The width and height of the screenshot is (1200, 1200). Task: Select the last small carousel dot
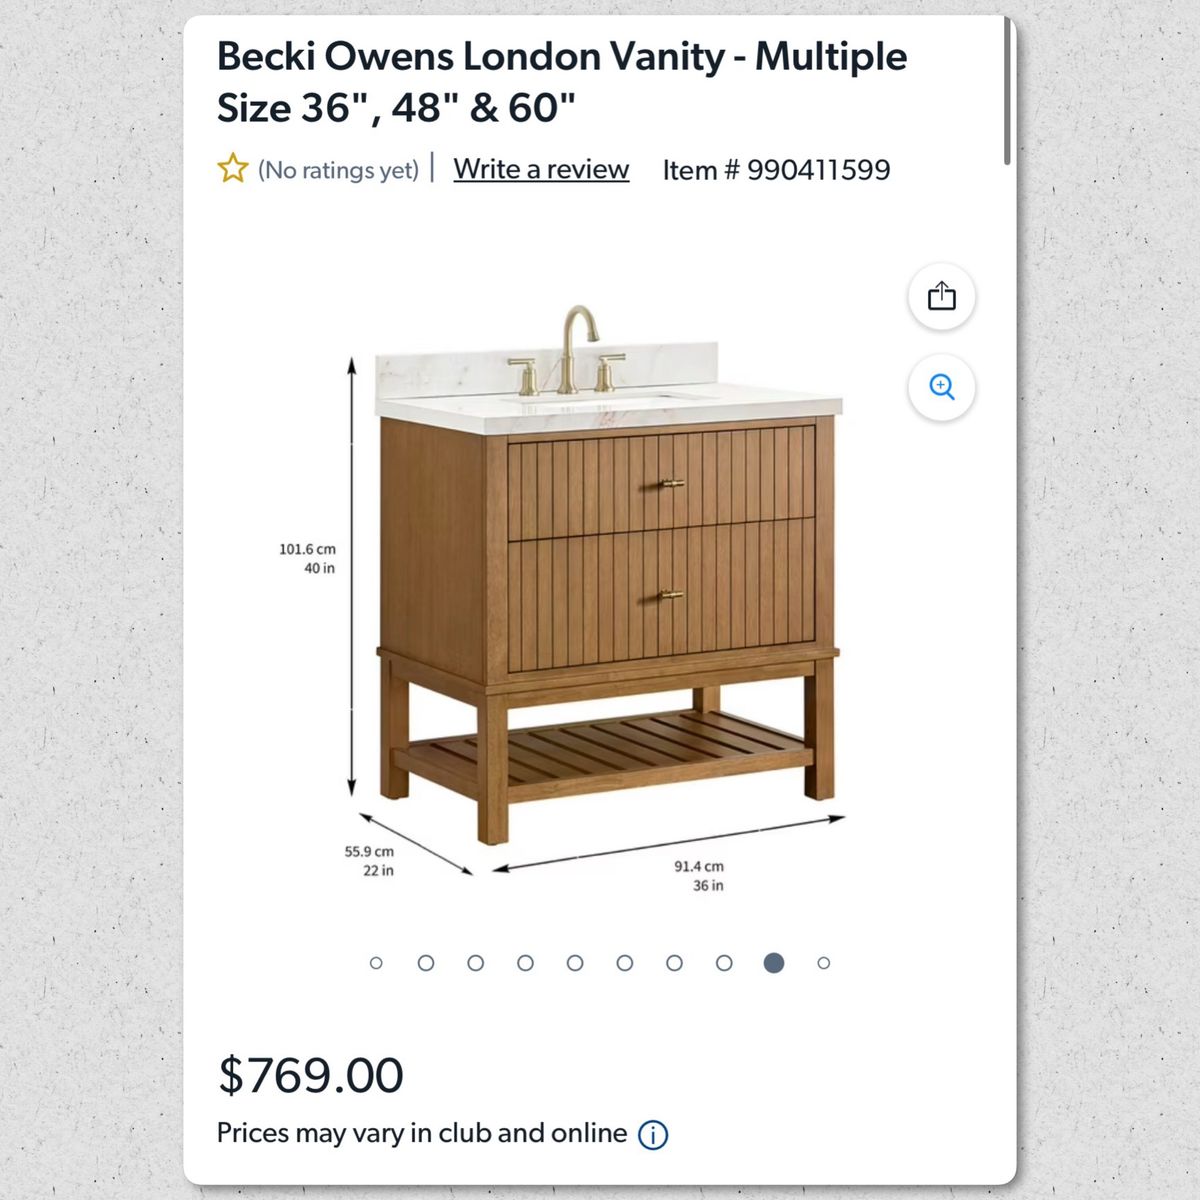pyautogui.click(x=824, y=963)
